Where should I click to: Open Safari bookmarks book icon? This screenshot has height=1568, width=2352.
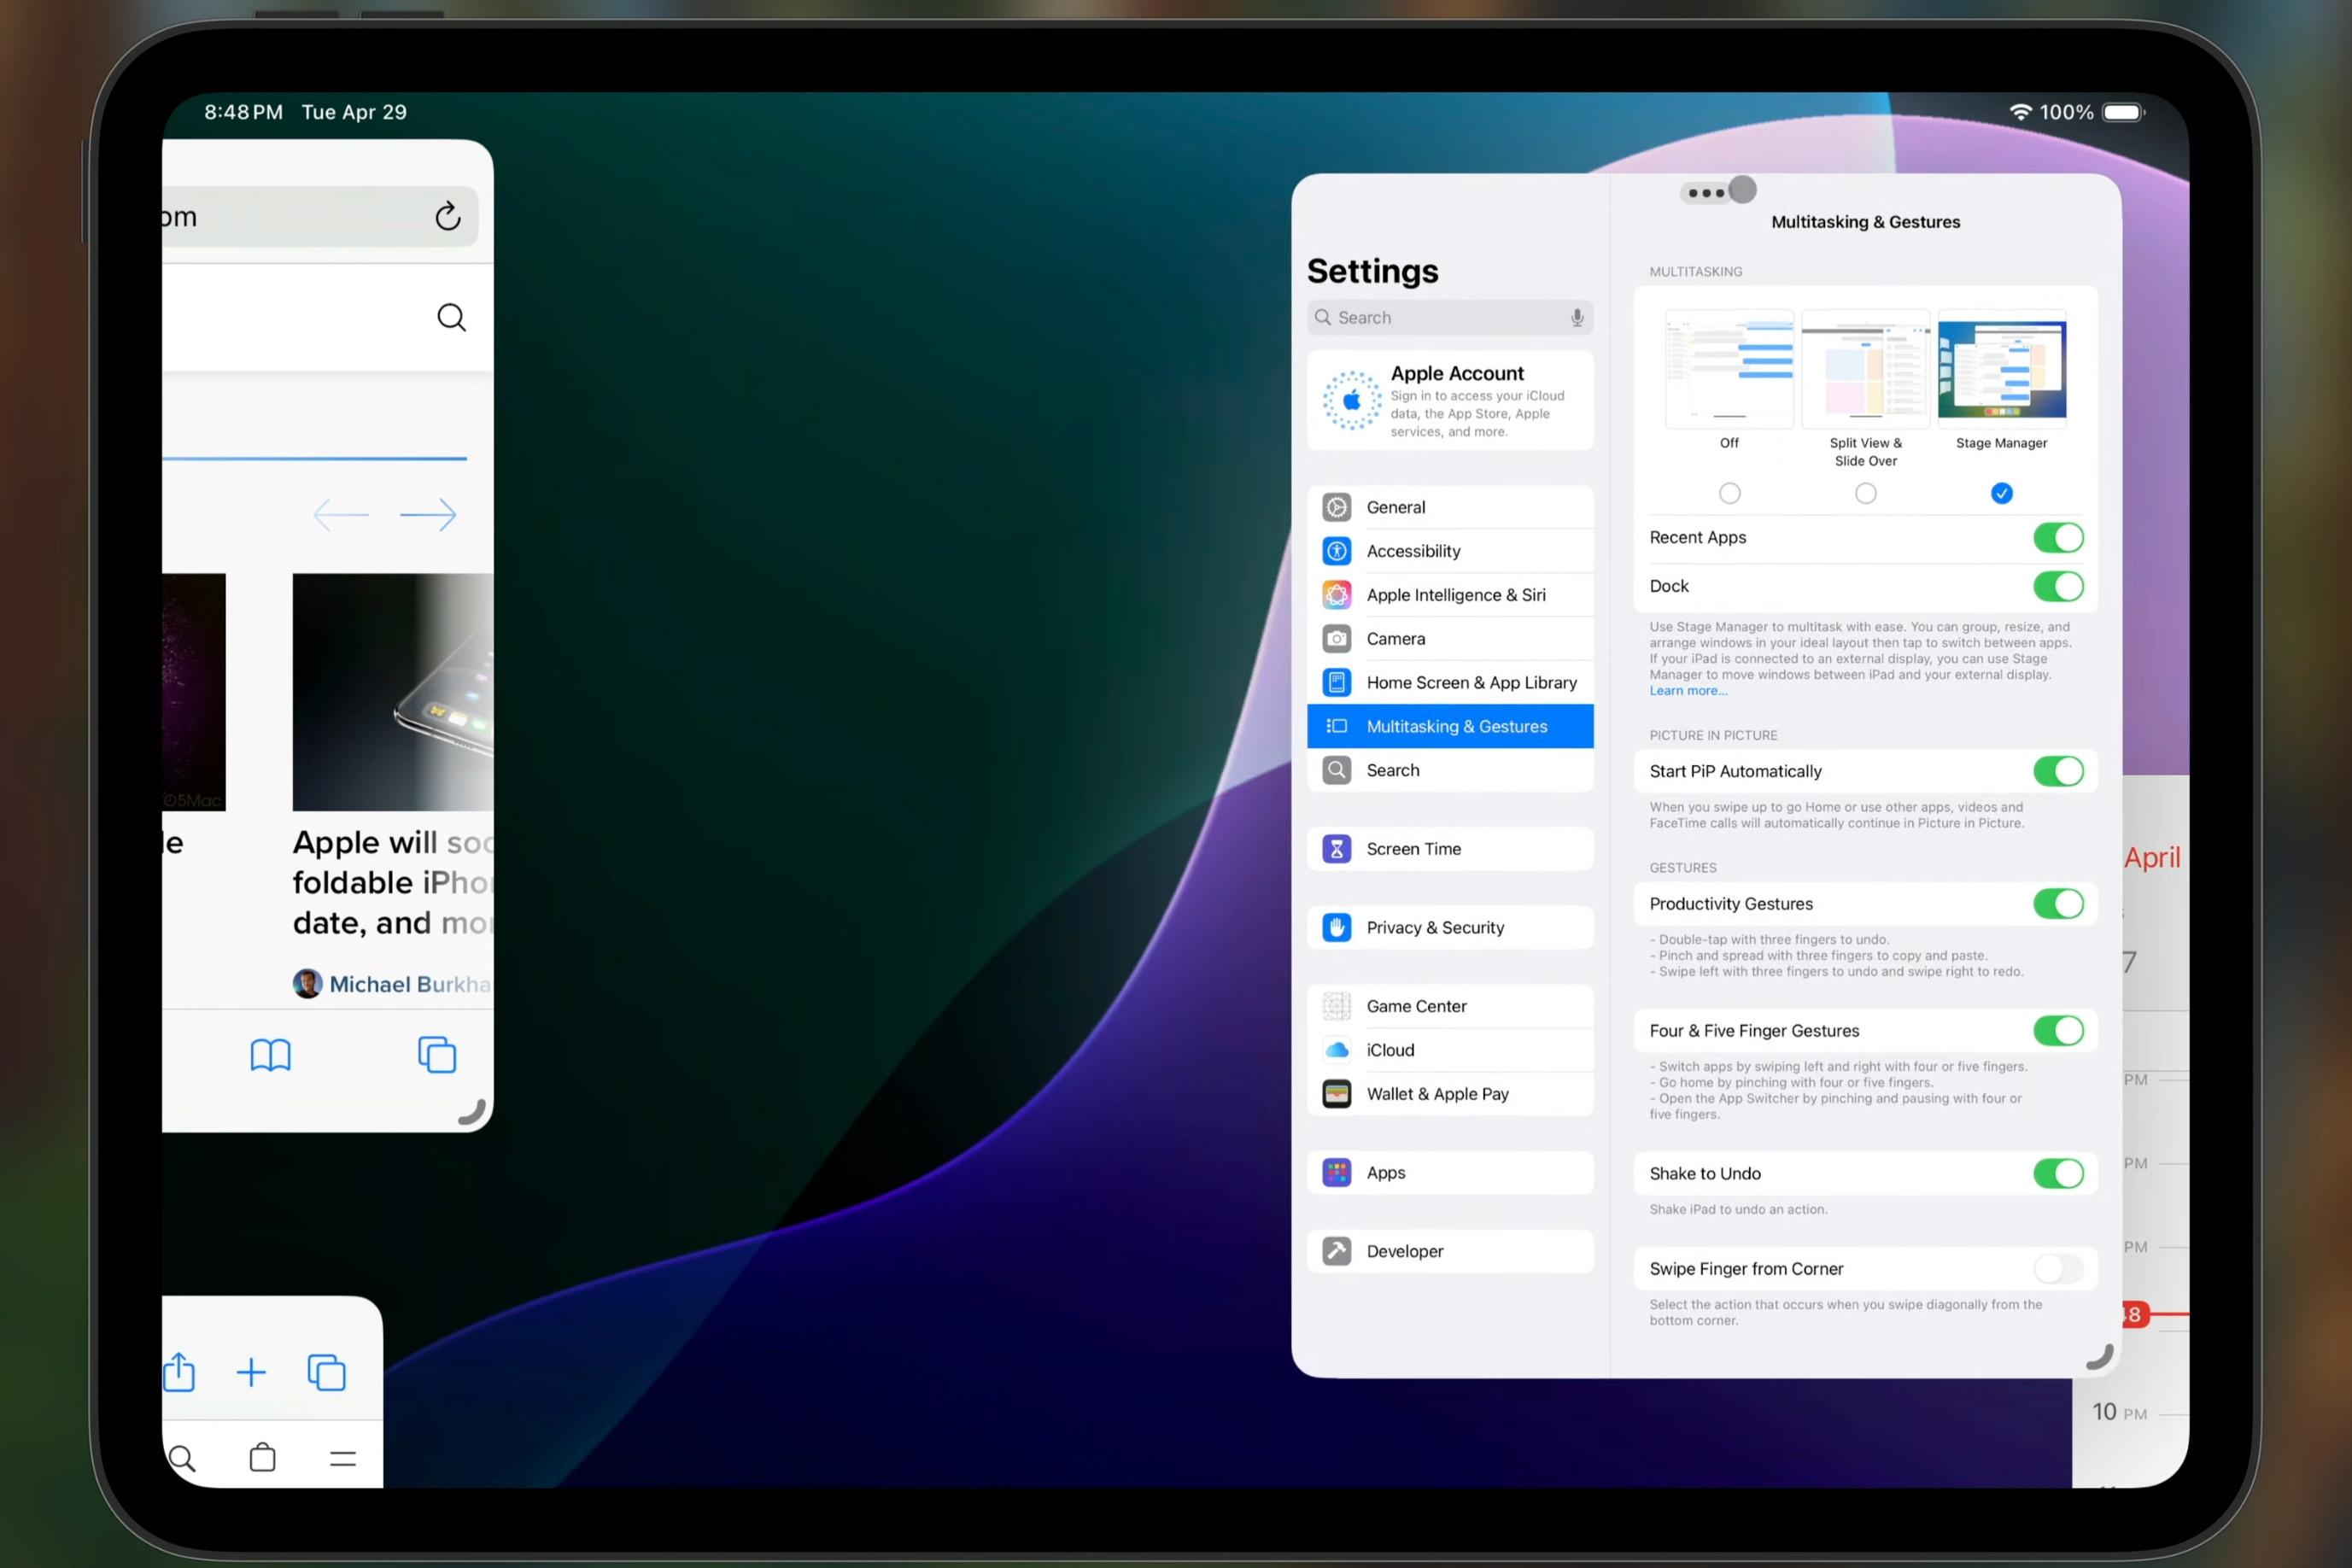tap(270, 1055)
